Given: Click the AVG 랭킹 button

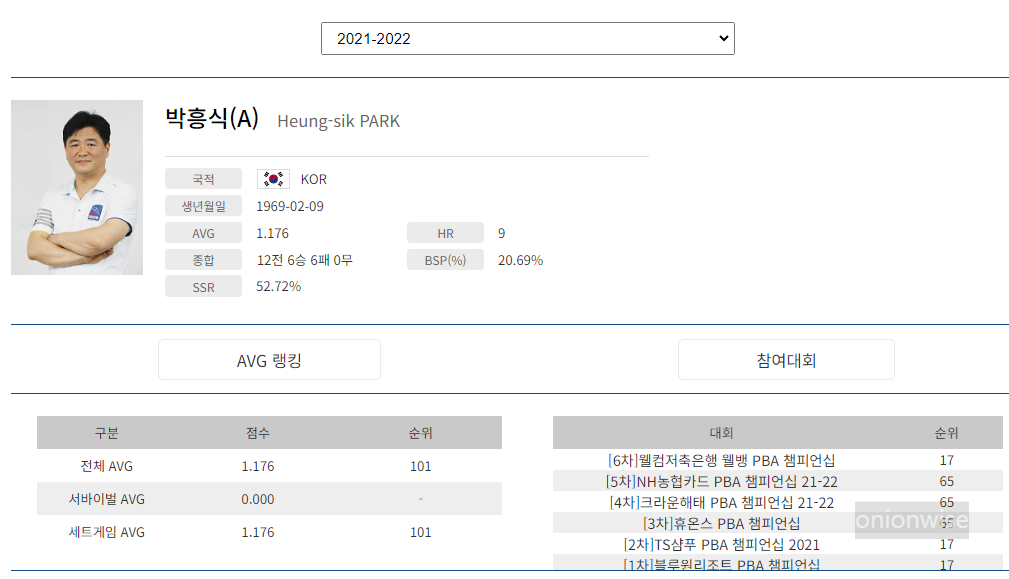Looking at the screenshot, I should 268,359.
